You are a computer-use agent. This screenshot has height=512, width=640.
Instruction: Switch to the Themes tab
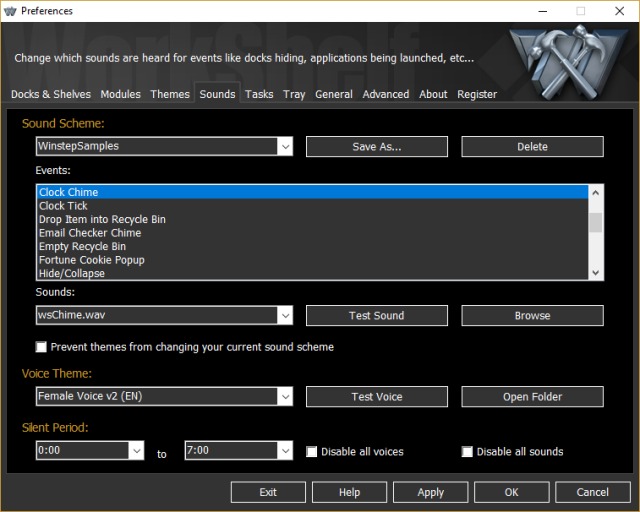click(x=170, y=94)
